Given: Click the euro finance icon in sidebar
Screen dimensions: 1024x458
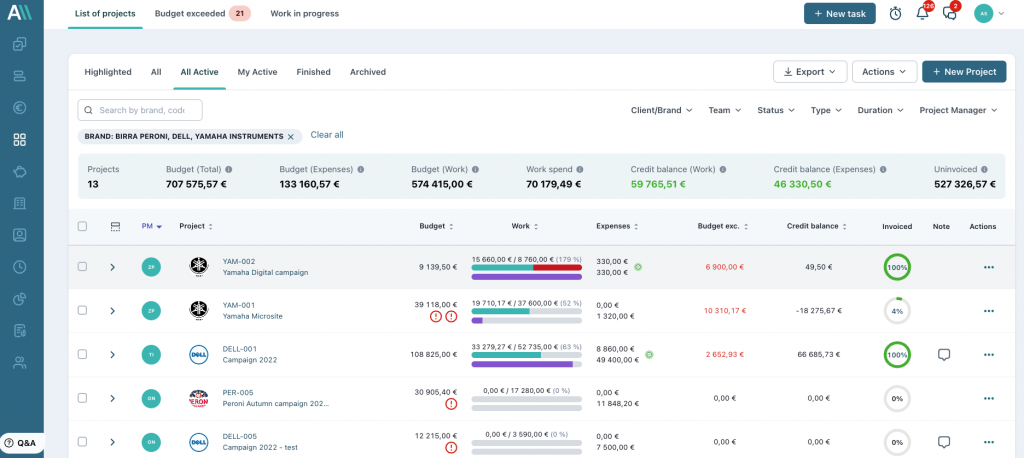Looking at the screenshot, I should pos(19,108).
